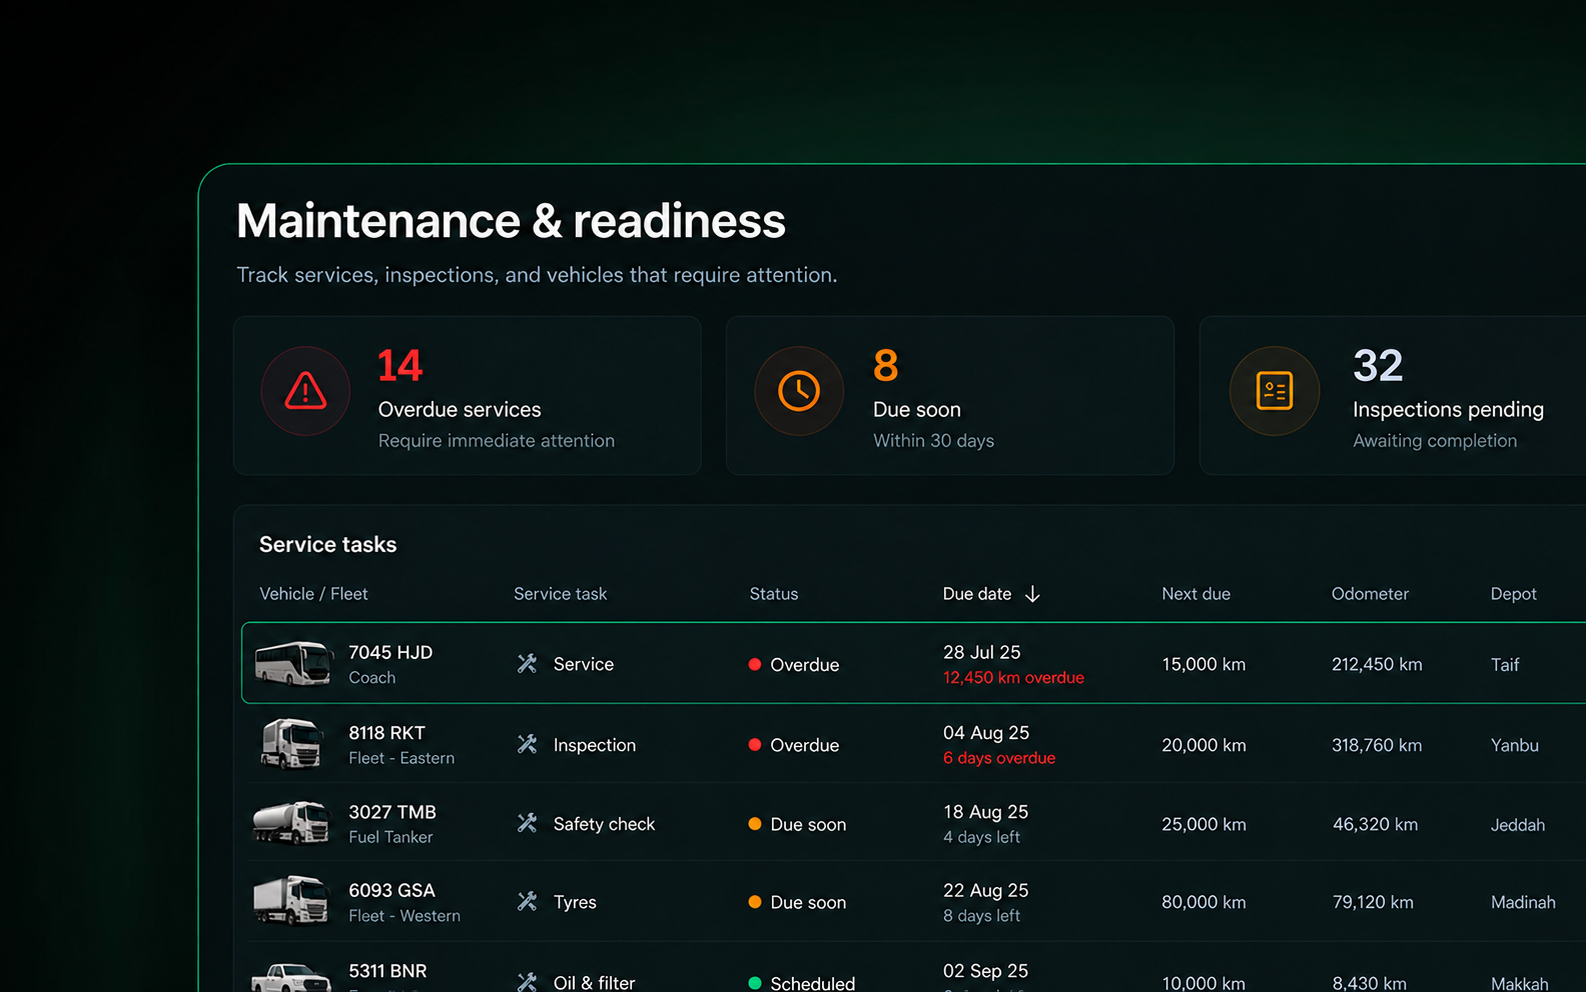Toggle Due date sort arrow
The height and width of the screenshot is (992, 1586).
[1032, 594]
